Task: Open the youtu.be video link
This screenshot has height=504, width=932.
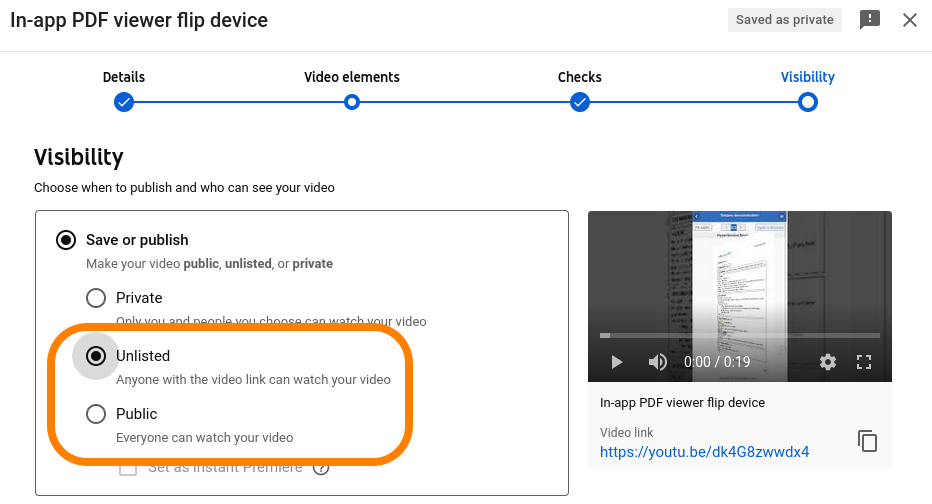Action: coord(704,452)
